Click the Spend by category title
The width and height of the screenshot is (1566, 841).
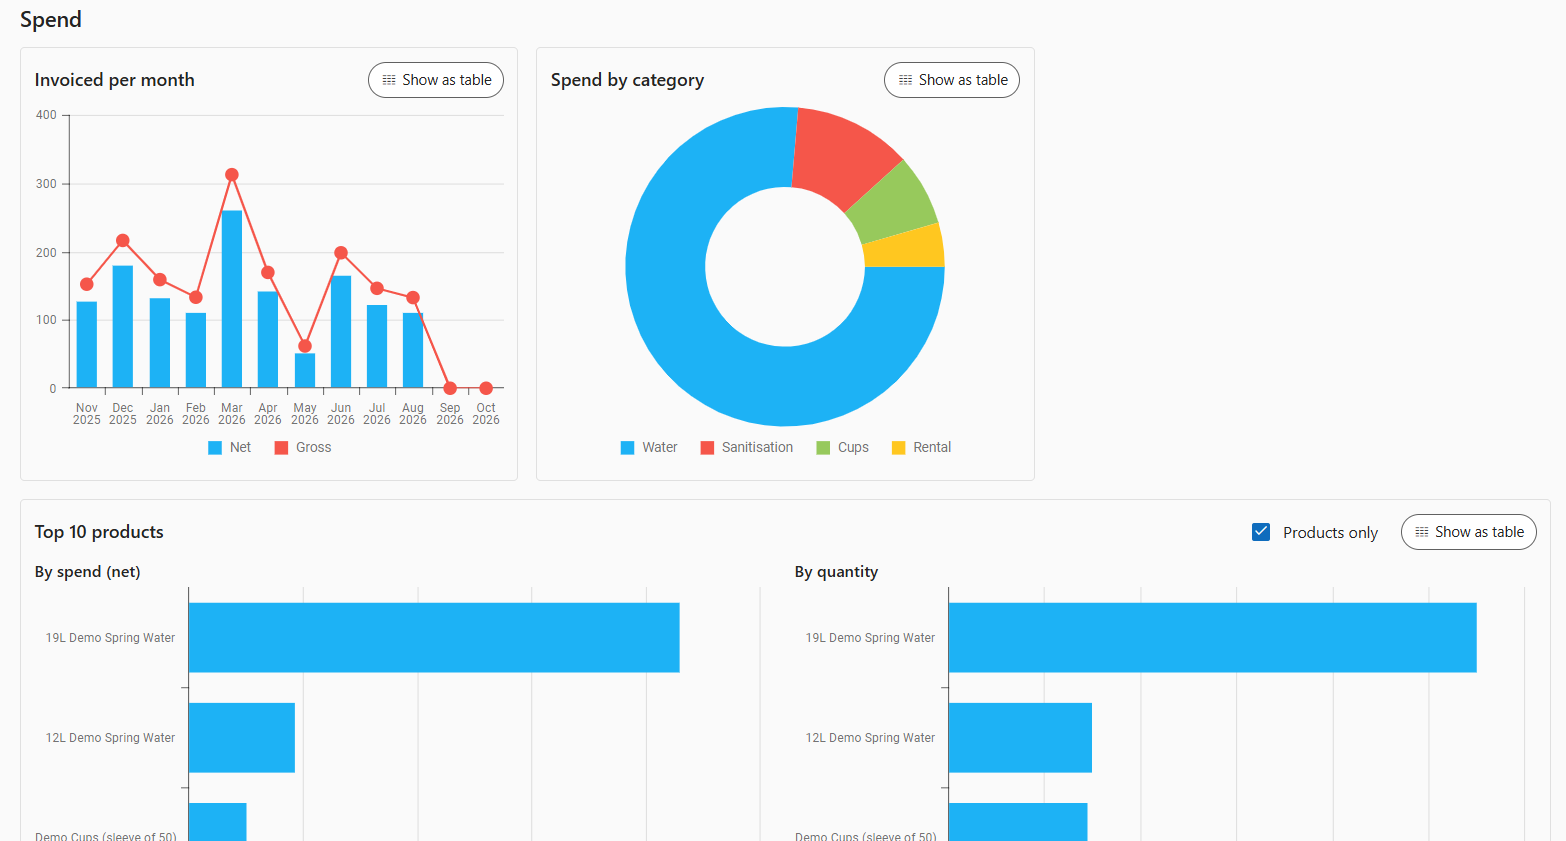click(628, 80)
